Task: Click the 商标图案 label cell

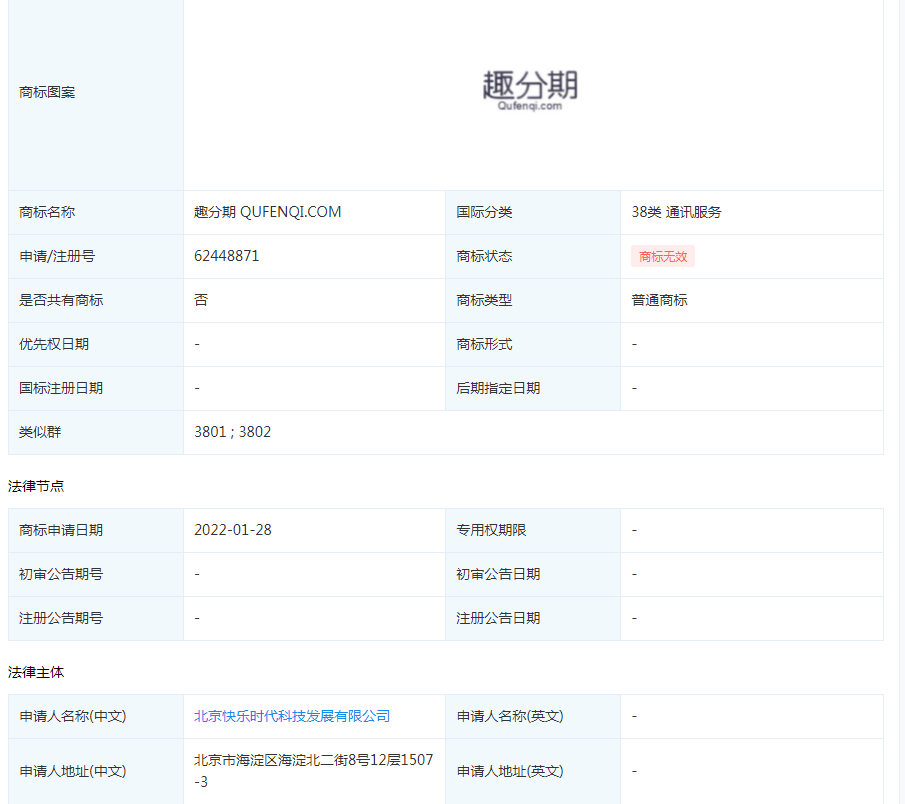Action: coord(47,92)
